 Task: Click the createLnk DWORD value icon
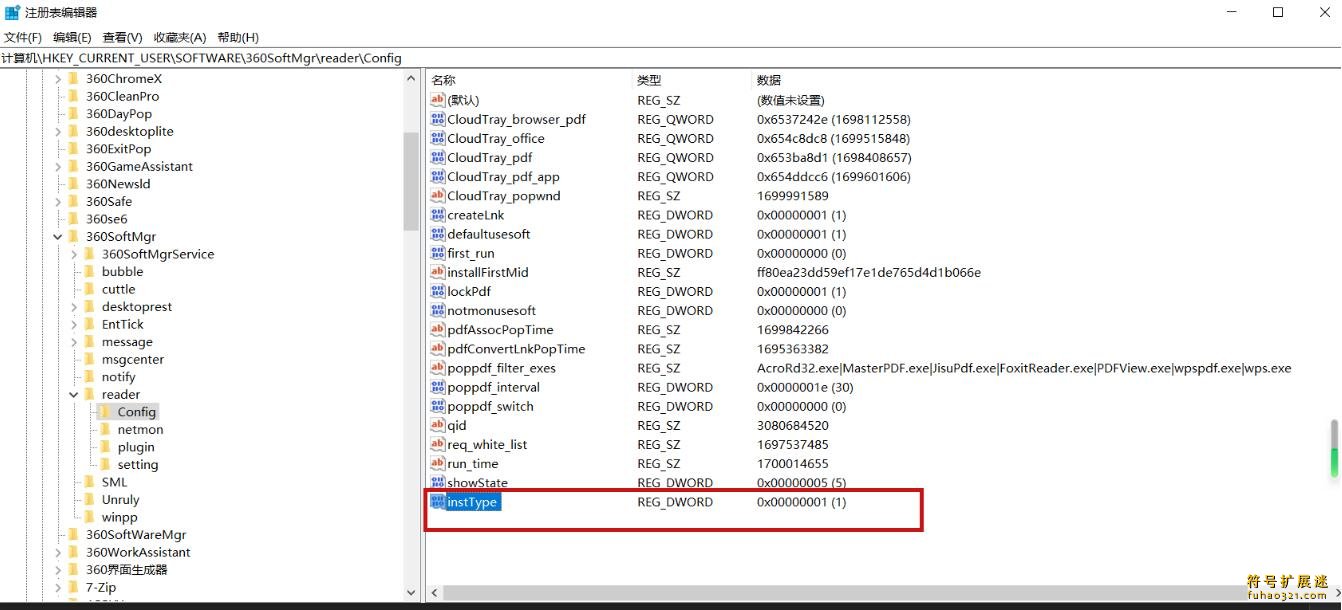(x=437, y=215)
